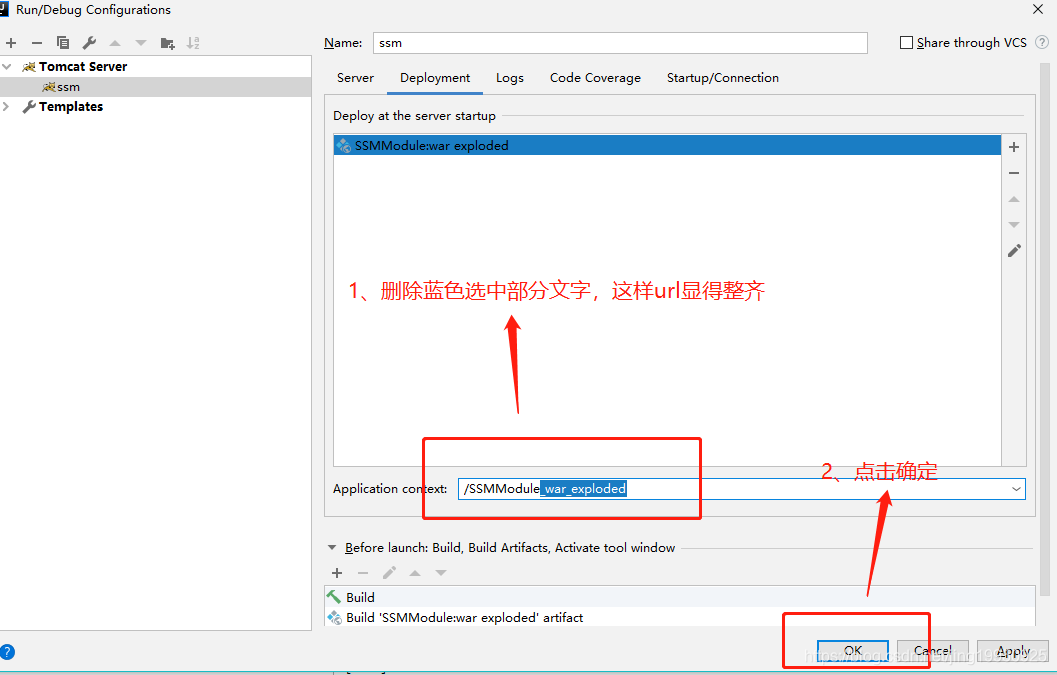Add a Before launch task
Screen dimensions: 1057x675
click(337, 573)
